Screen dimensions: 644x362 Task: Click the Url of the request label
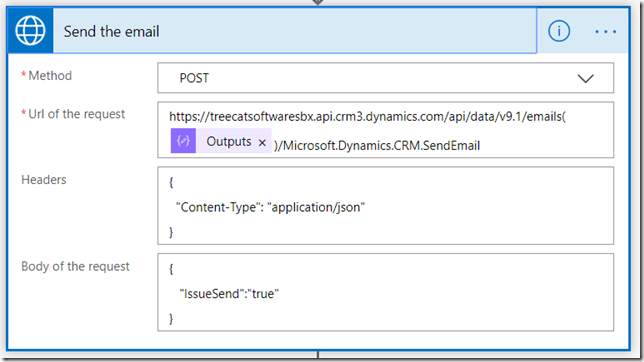[76, 114]
